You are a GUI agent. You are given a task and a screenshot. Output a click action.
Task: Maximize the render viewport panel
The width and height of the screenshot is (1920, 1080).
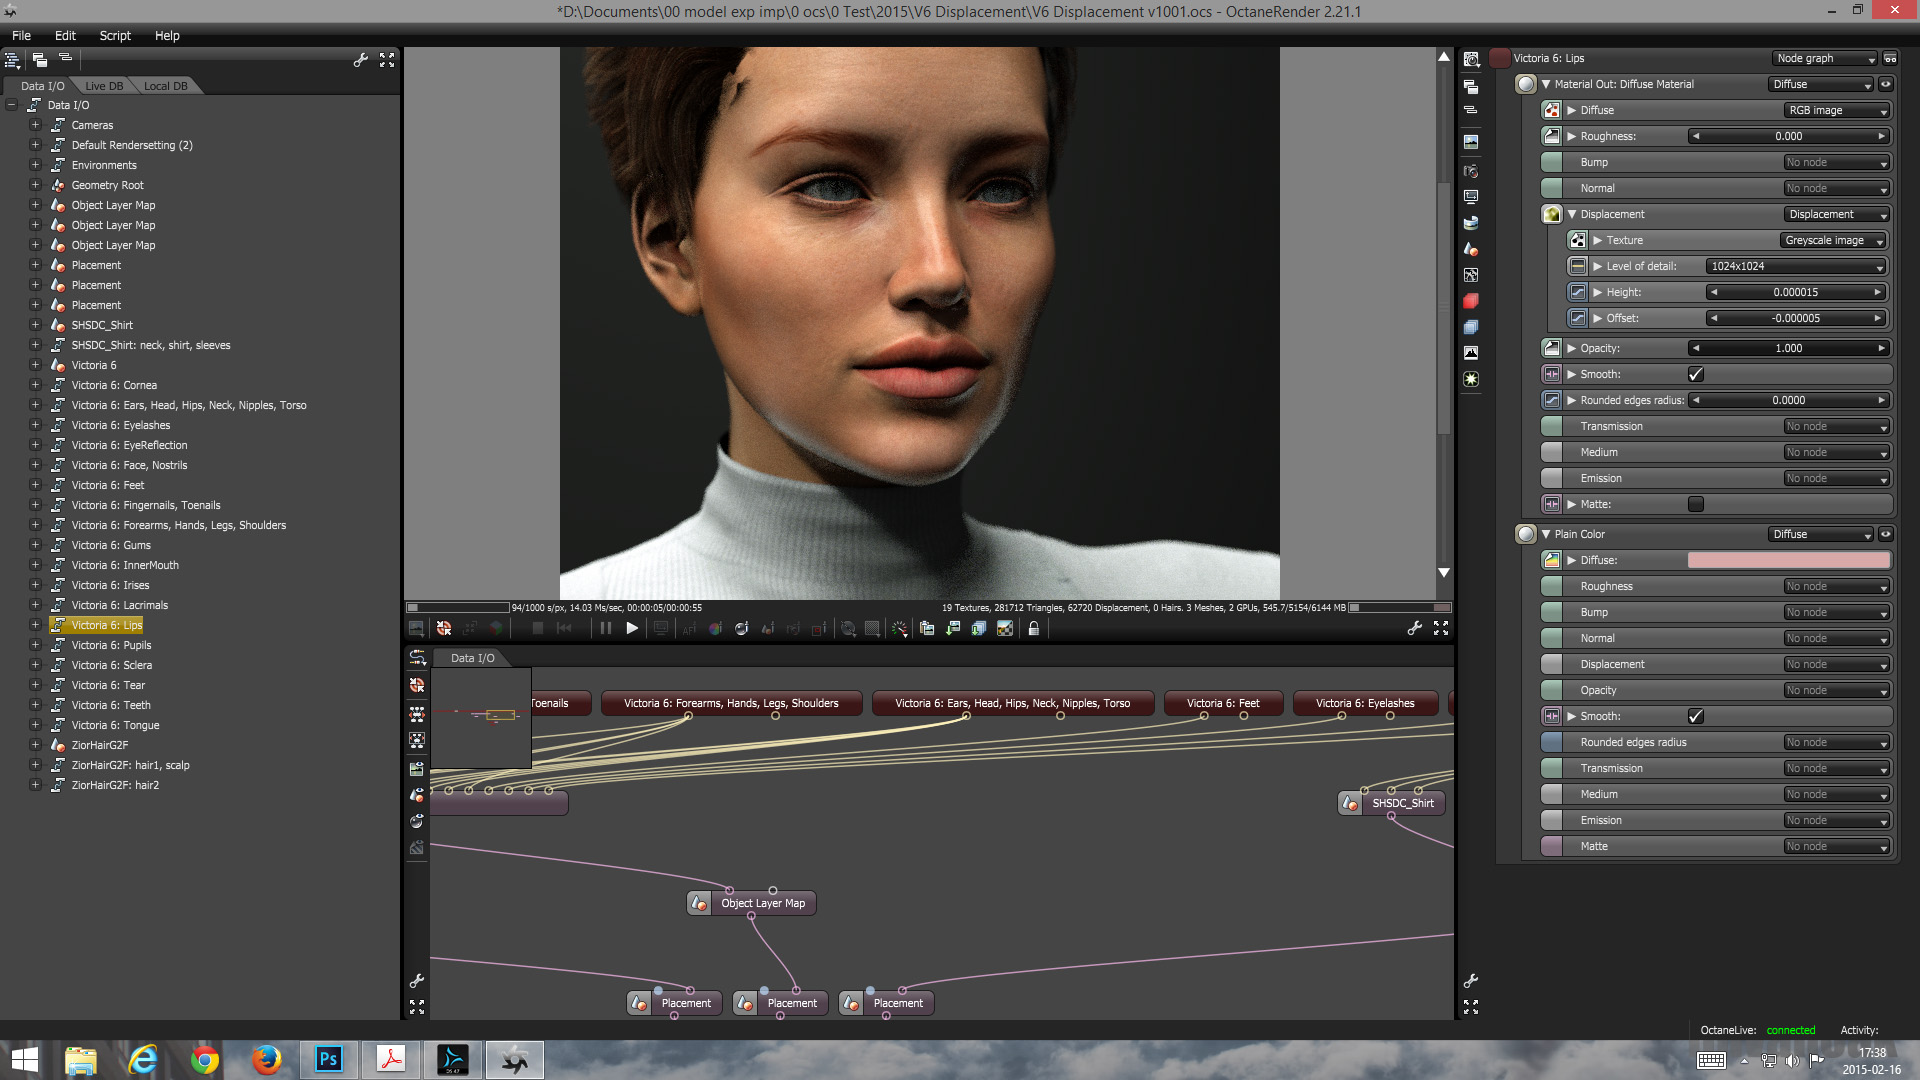(1441, 628)
